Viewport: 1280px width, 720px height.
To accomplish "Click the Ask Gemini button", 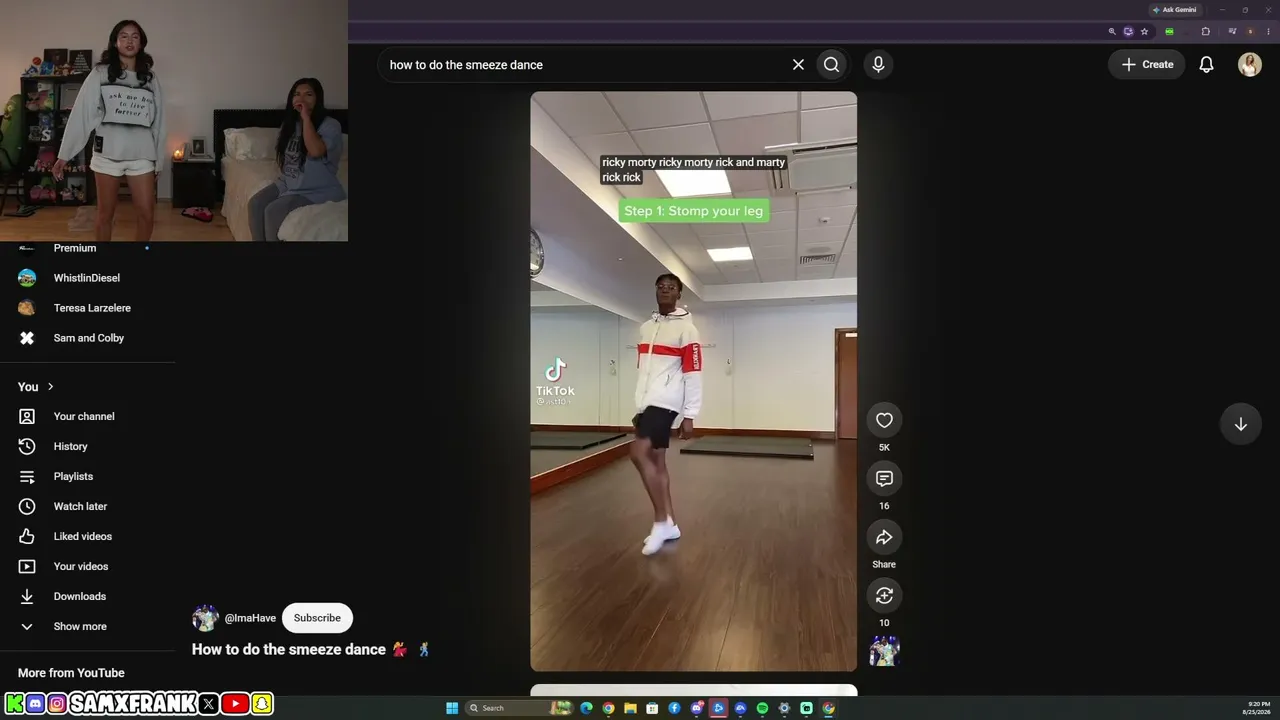I will (x=1174, y=10).
